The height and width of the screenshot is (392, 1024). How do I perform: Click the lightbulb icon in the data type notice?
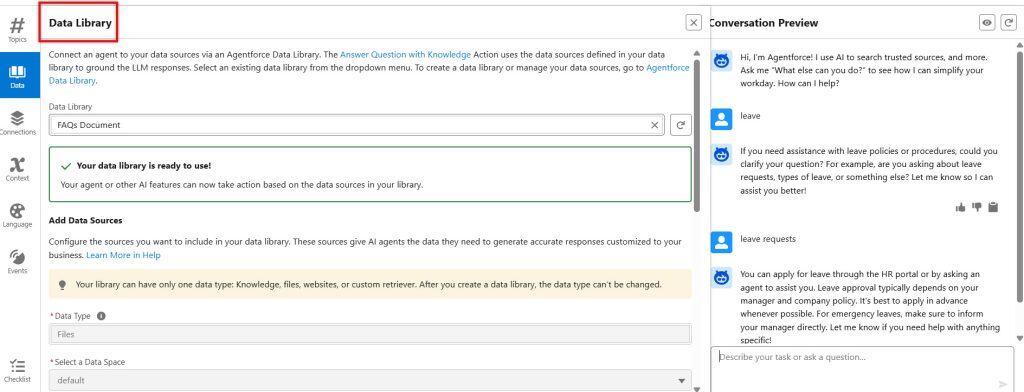pyautogui.click(x=63, y=285)
